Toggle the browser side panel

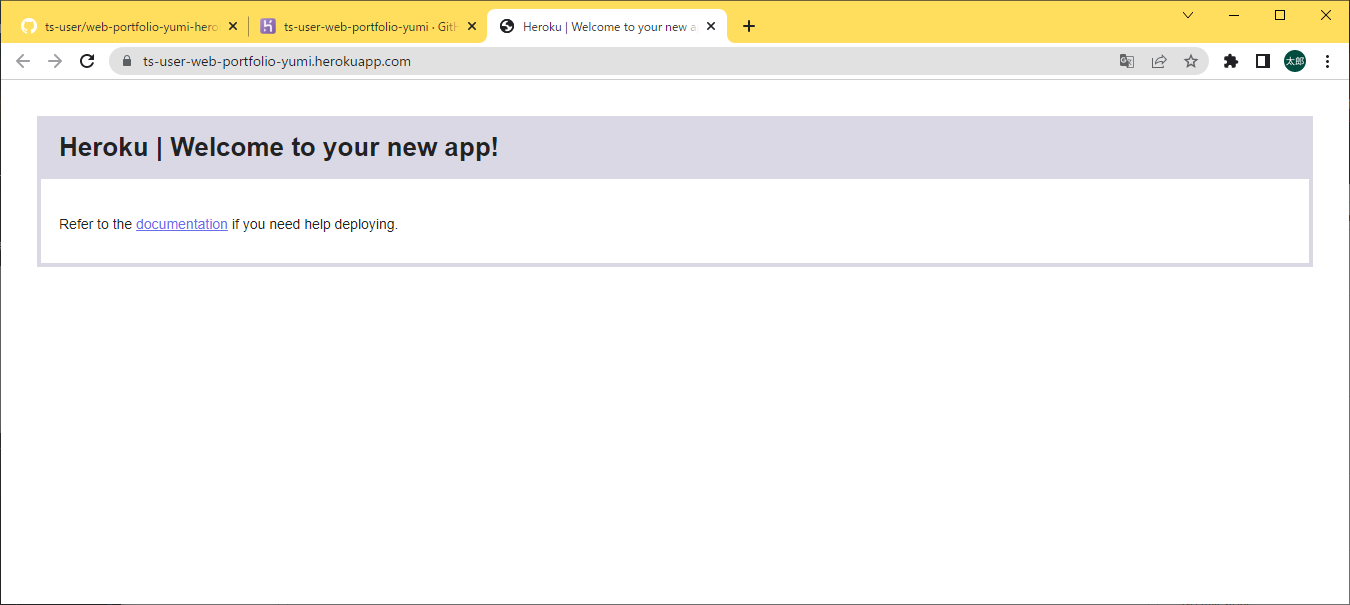pos(1263,61)
